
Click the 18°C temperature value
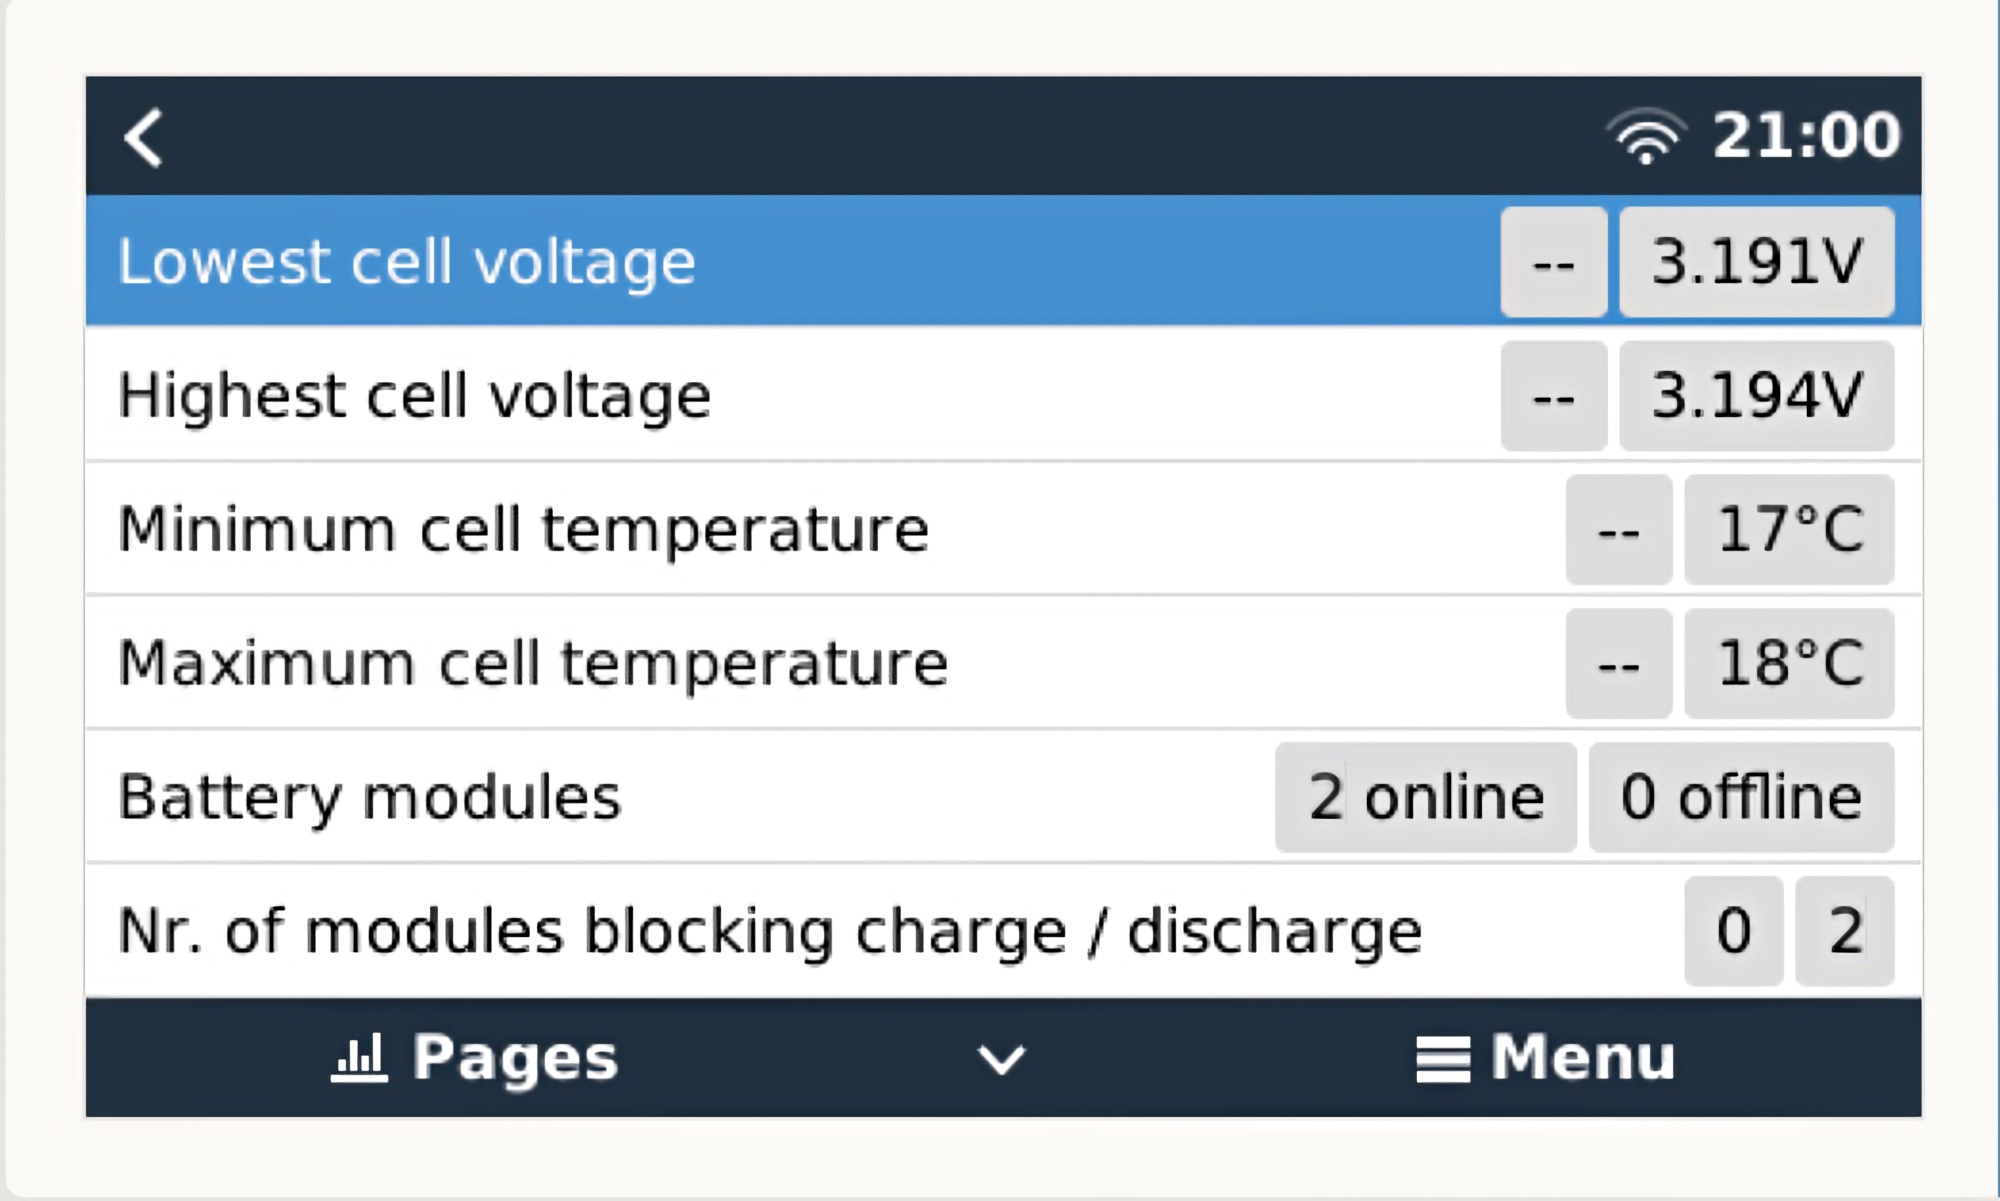(1789, 663)
